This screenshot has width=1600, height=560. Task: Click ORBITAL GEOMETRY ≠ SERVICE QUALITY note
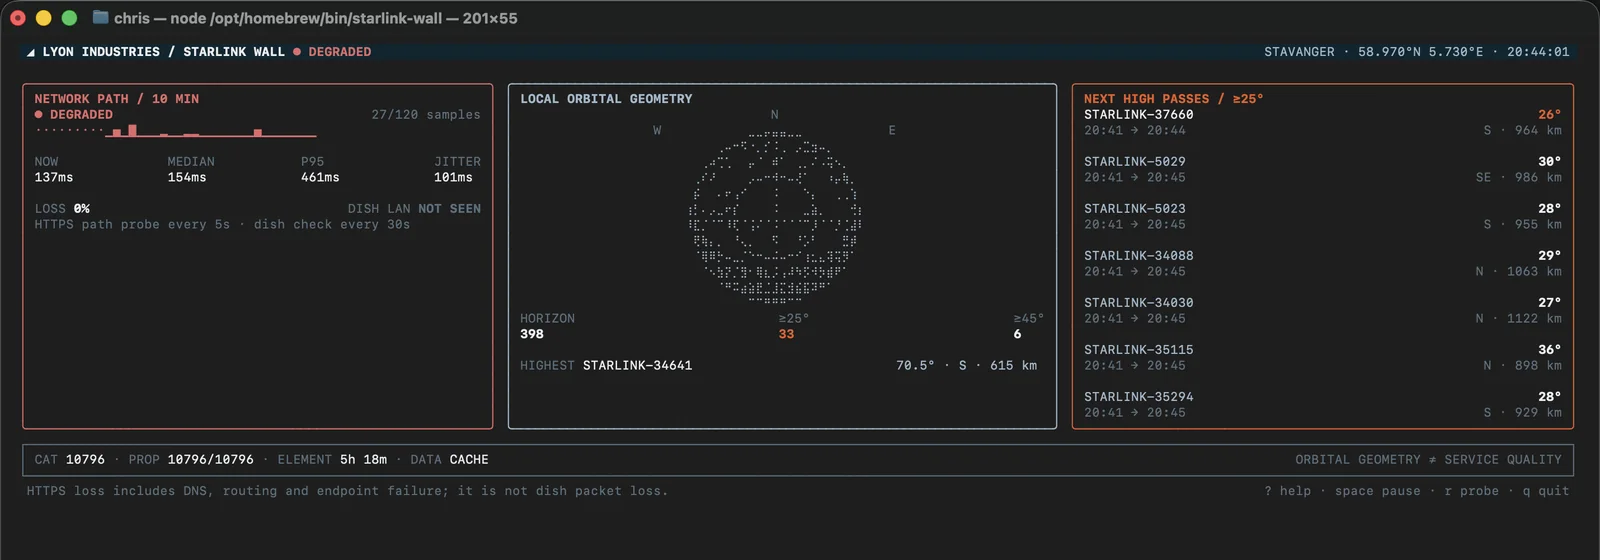click(x=1428, y=460)
